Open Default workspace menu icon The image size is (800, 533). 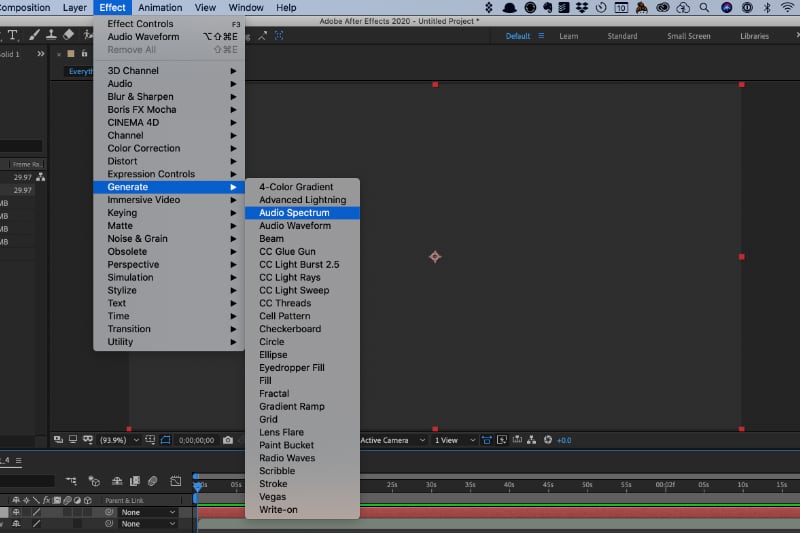[x=541, y=36]
